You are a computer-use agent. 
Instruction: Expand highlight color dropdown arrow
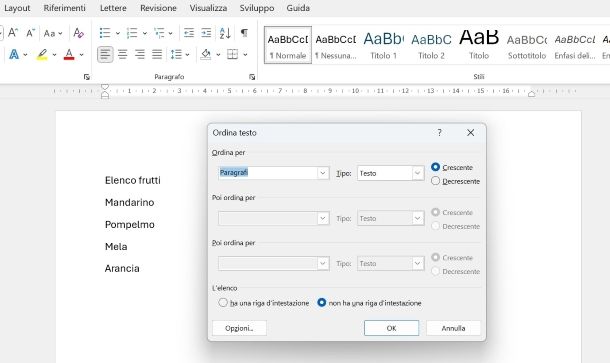(x=54, y=55)
